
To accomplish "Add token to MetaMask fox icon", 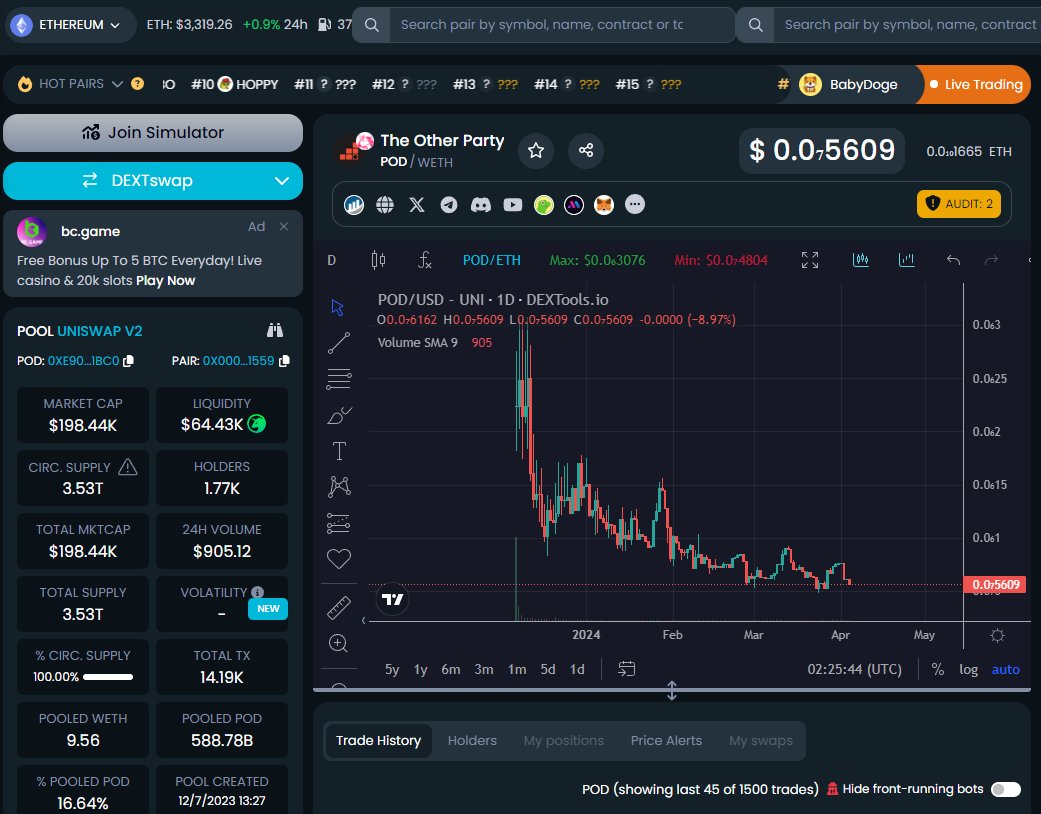I will [x=603, y=204].
